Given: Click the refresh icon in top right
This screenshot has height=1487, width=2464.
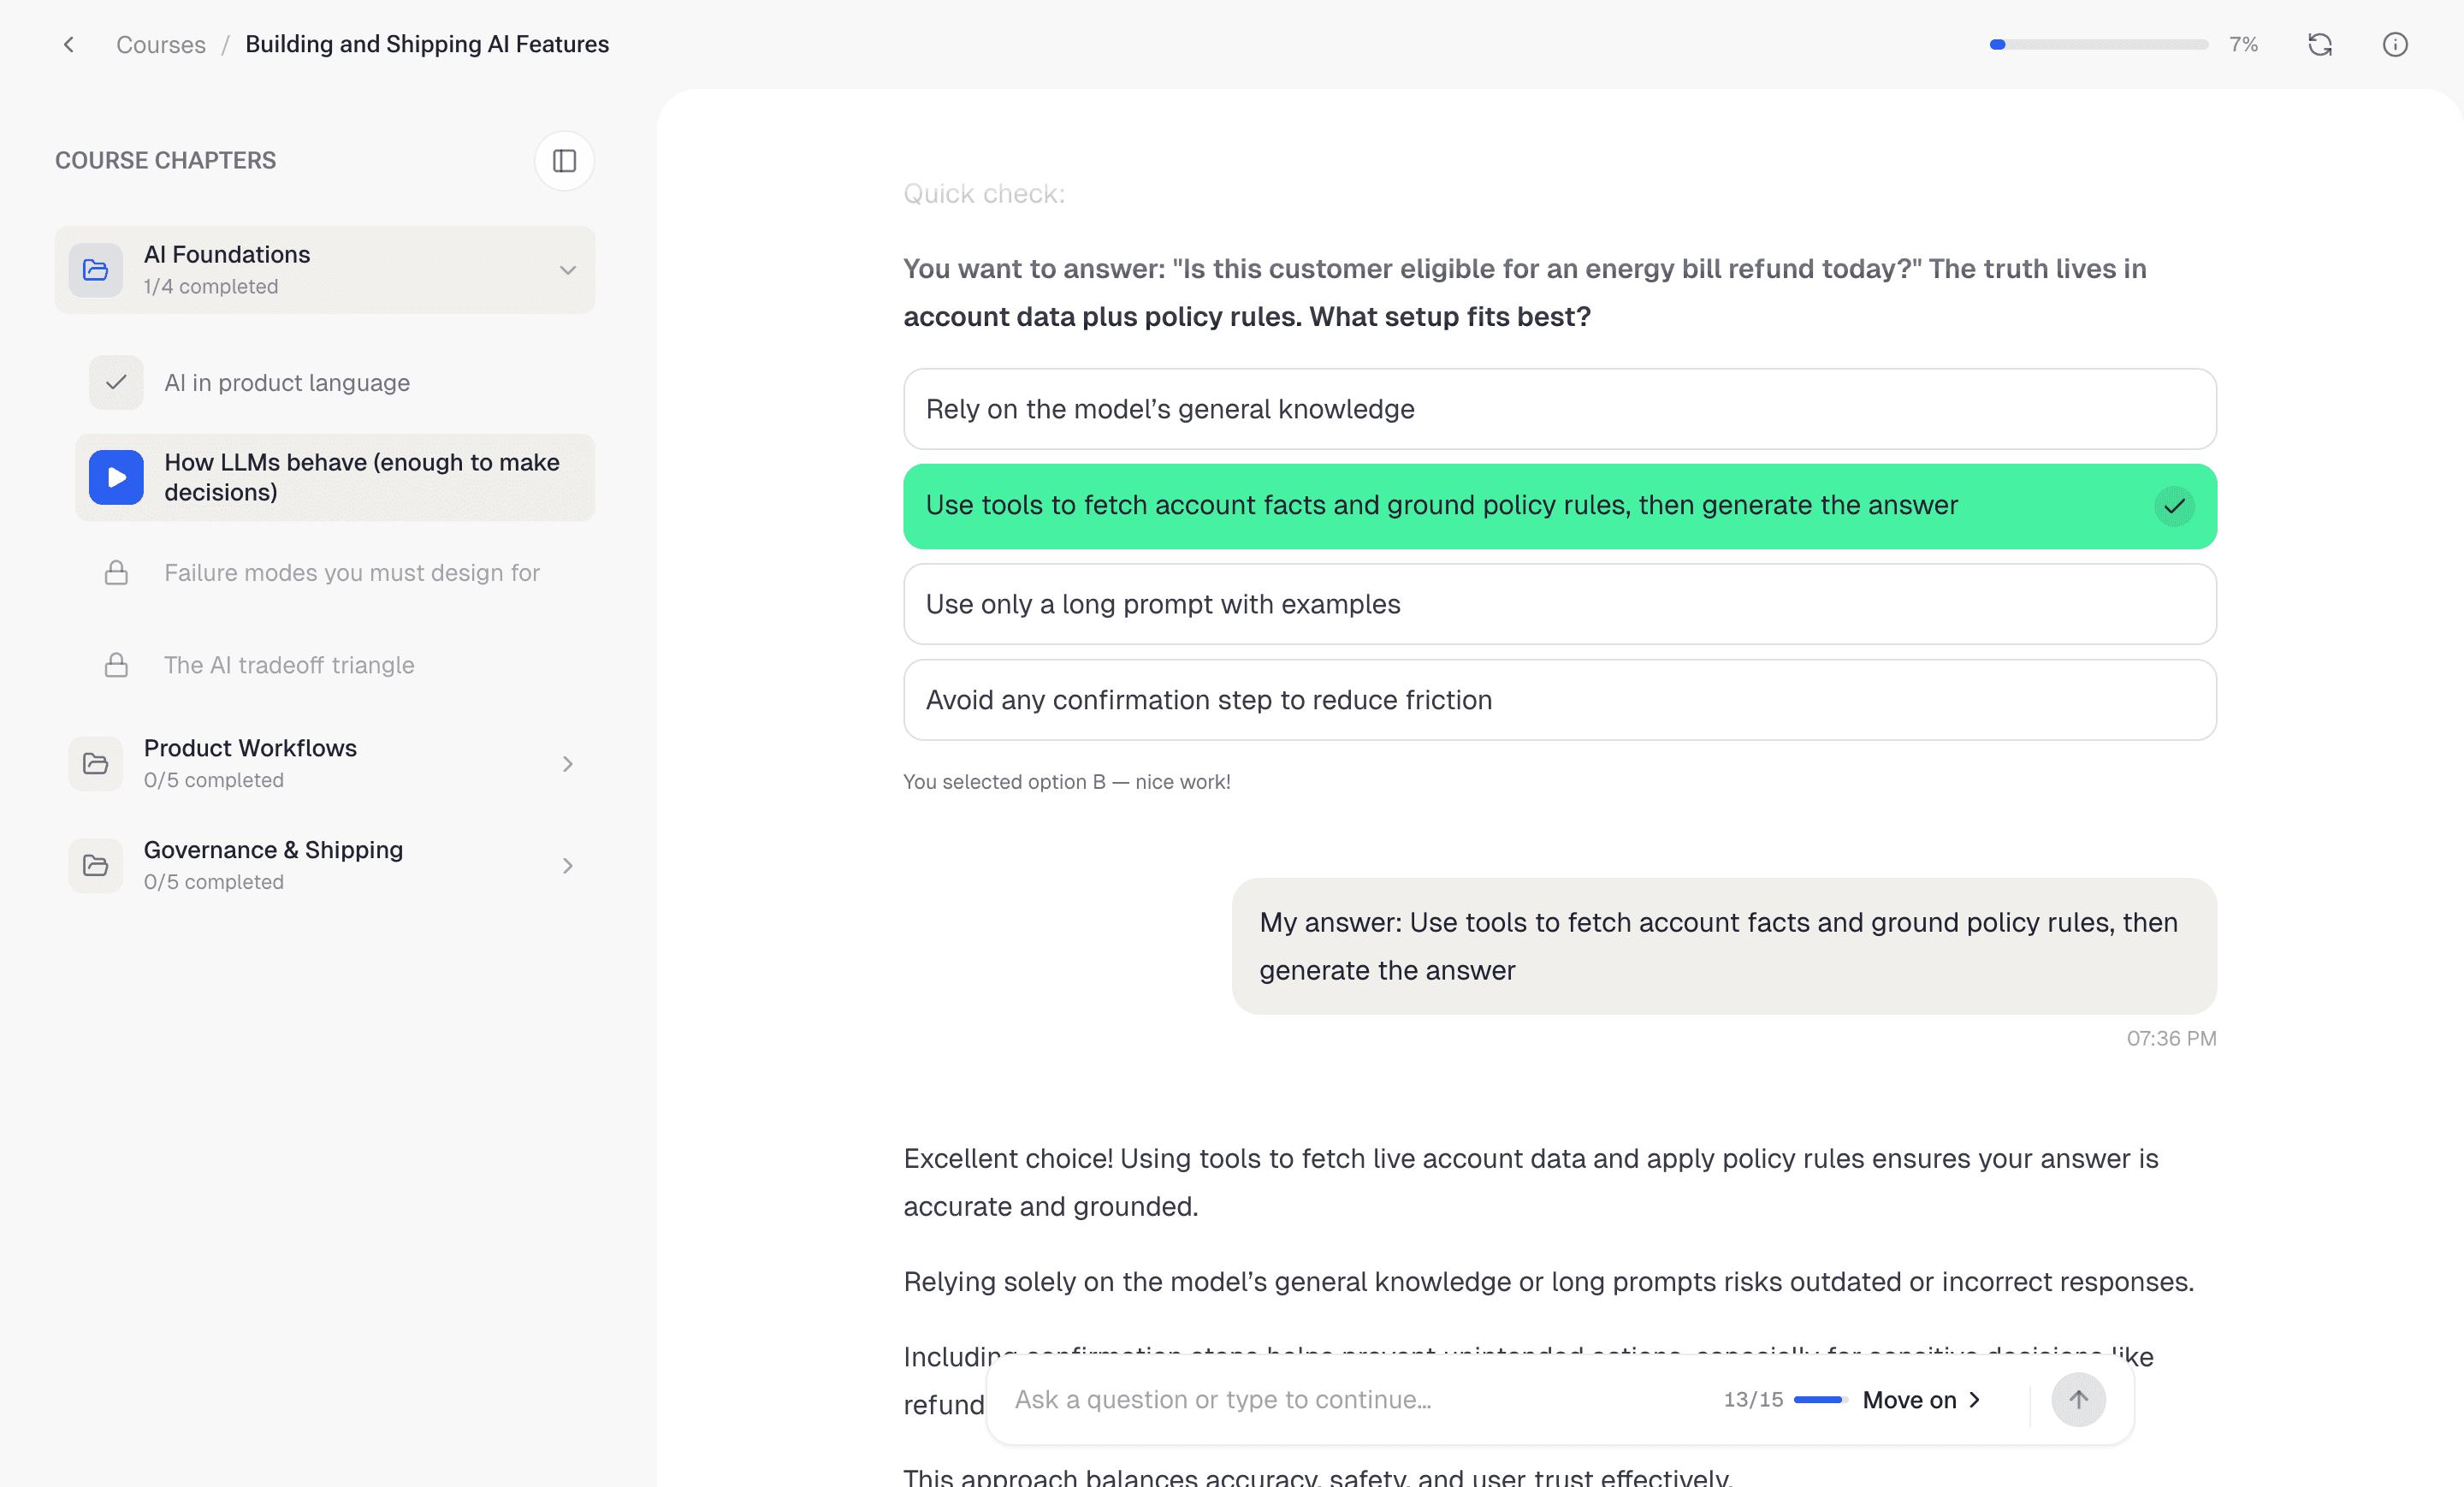Looking at the screenshot, I should pos(2320,44).
